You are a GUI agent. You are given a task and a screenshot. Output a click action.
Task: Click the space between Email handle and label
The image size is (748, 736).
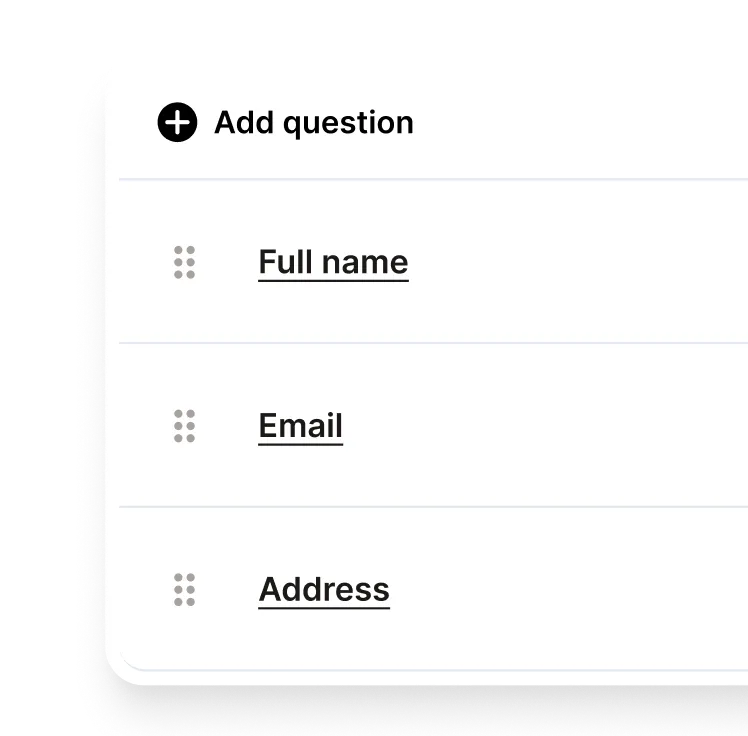[x=227, y=426]
